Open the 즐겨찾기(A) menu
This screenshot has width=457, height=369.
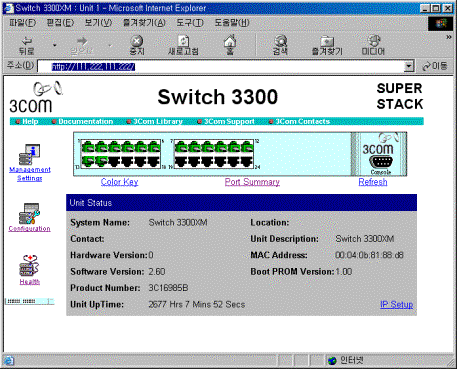(x=144, y=23)
